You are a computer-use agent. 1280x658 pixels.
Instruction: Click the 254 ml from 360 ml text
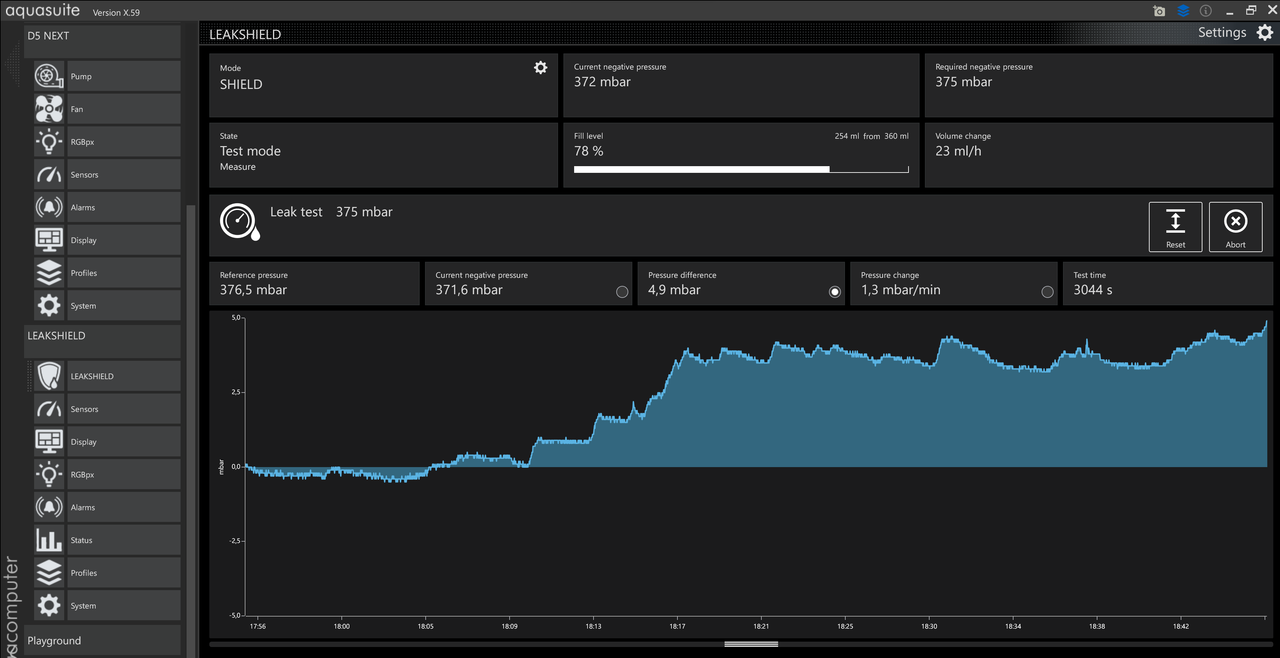point(871,136)
